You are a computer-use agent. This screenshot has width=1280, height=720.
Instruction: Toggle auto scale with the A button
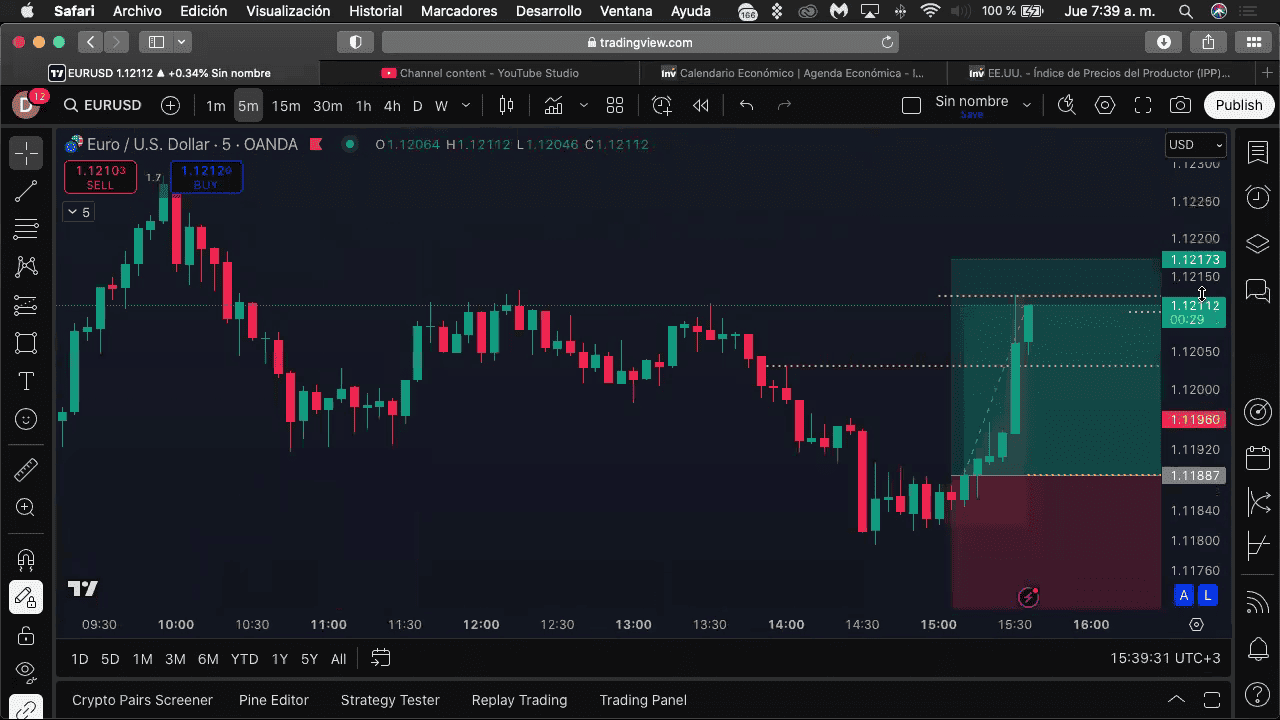click(1184, 596)
